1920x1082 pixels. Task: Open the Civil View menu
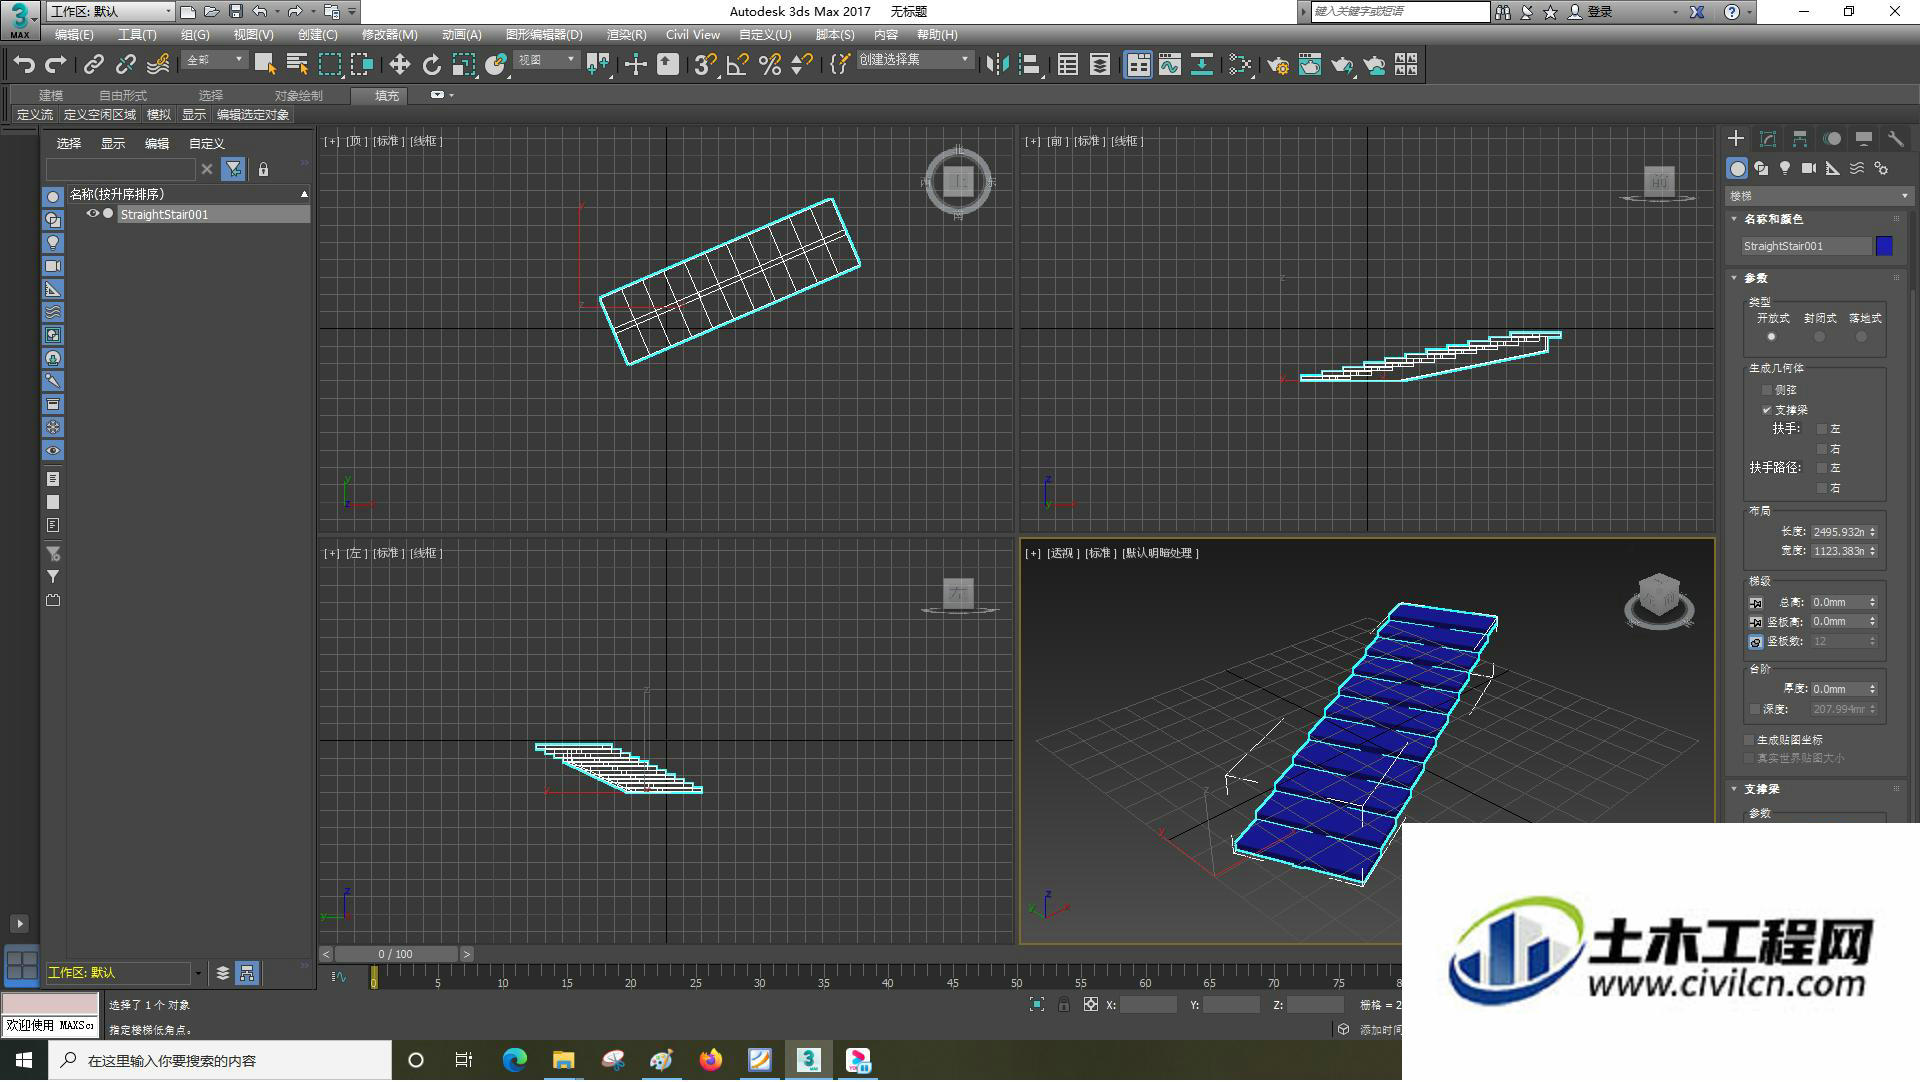click(693, 35)
